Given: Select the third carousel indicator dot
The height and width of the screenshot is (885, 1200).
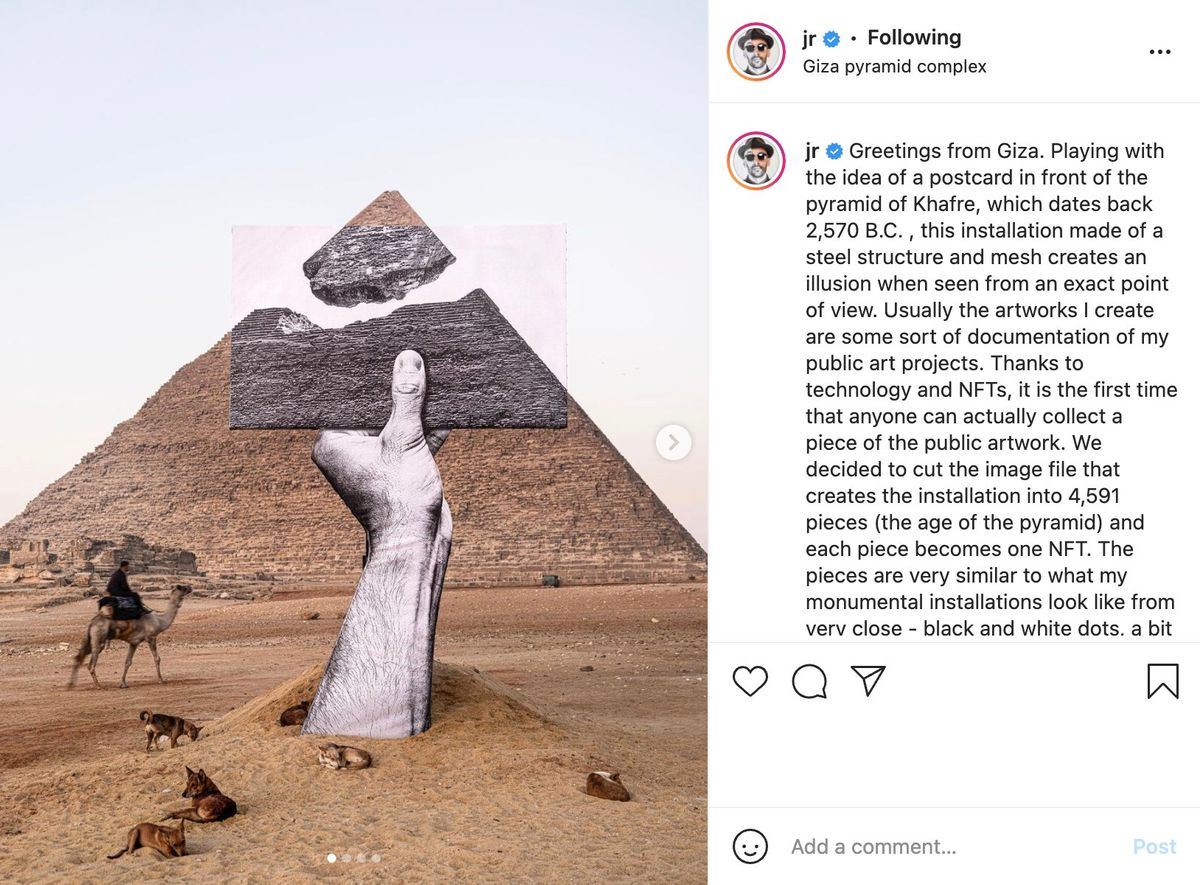Looking at the screenshot, I should point(361,858).
